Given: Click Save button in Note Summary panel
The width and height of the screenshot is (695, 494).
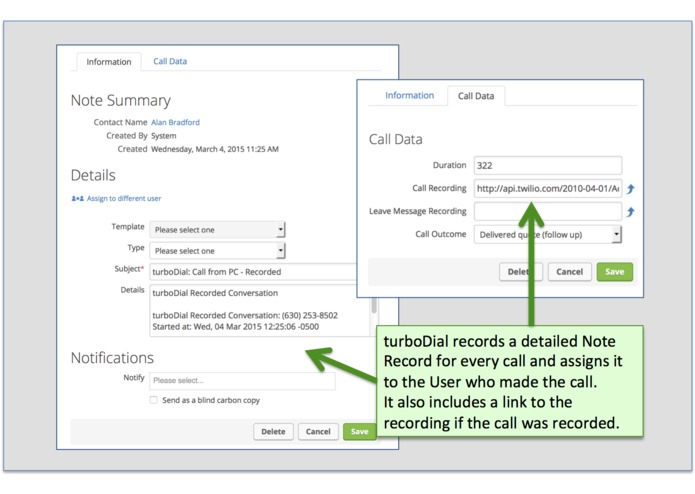Looking at the screenshot, I should [x=359, y=432].
